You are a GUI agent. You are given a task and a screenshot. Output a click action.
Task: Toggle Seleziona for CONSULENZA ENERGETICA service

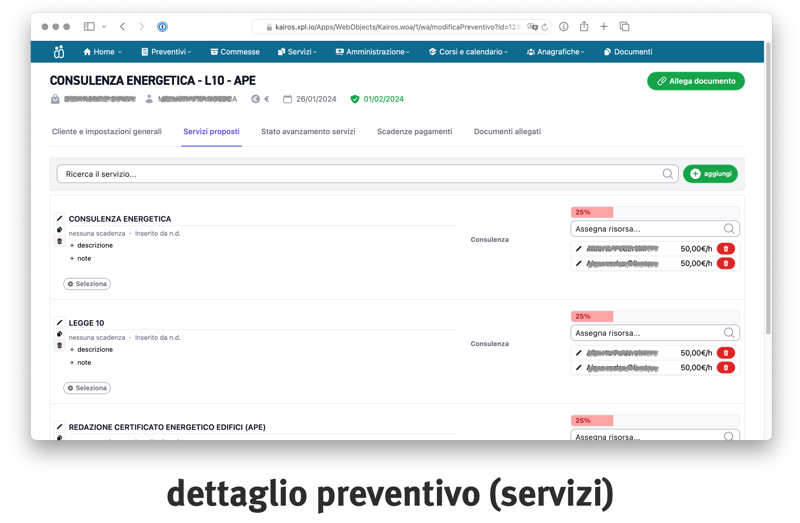pos(87,284)
